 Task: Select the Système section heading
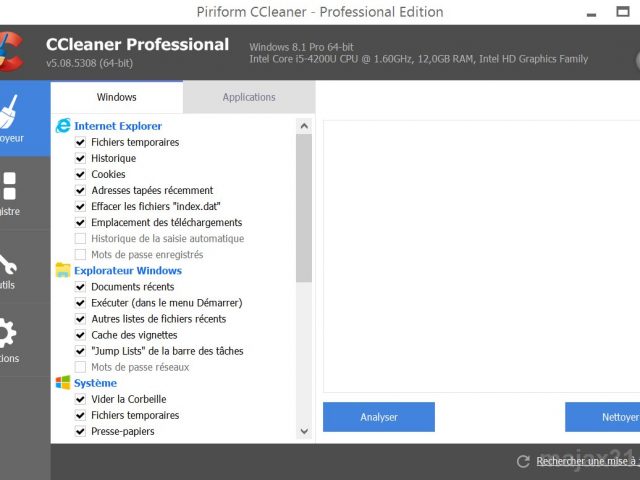96,383
